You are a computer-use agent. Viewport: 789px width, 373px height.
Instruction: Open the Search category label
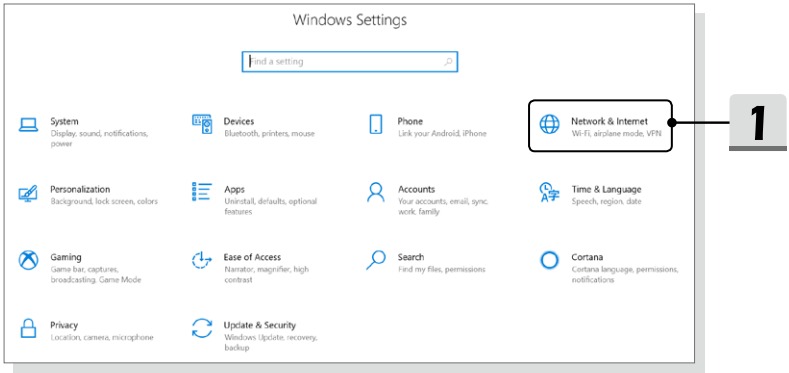click(411, 257)
